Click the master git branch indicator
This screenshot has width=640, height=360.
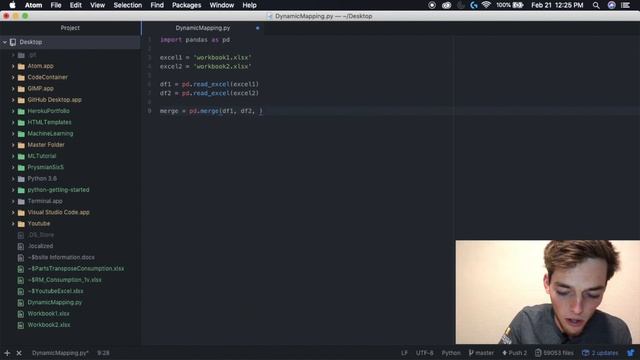coord(481,353)
